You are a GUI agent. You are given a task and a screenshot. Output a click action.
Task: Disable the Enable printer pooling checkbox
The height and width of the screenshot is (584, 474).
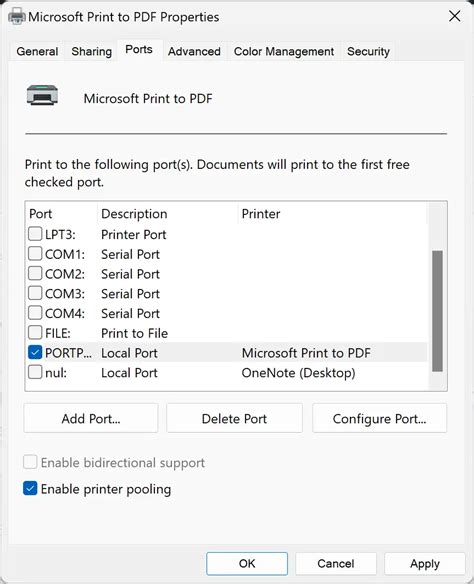[x=30, y=489]
